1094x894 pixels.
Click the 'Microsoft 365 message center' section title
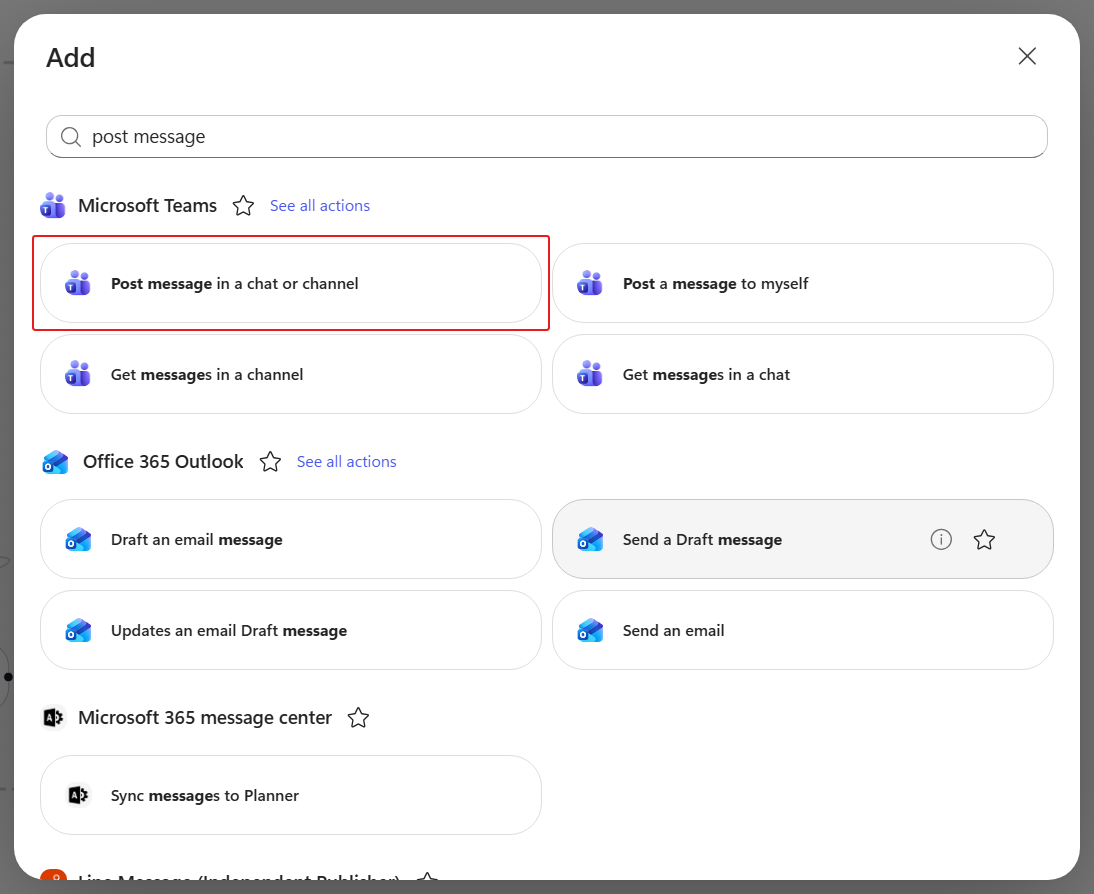[205, 717]
